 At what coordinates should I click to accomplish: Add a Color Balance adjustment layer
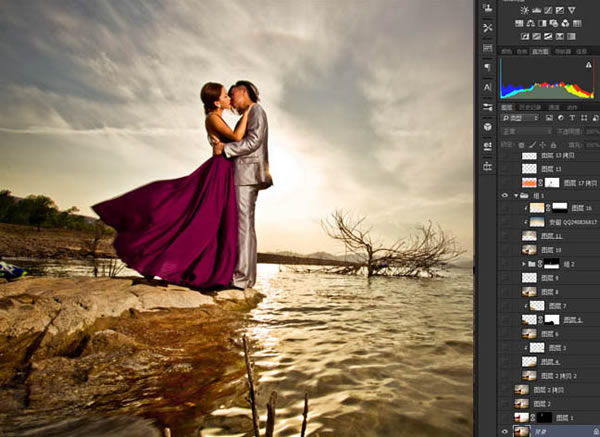531,23
